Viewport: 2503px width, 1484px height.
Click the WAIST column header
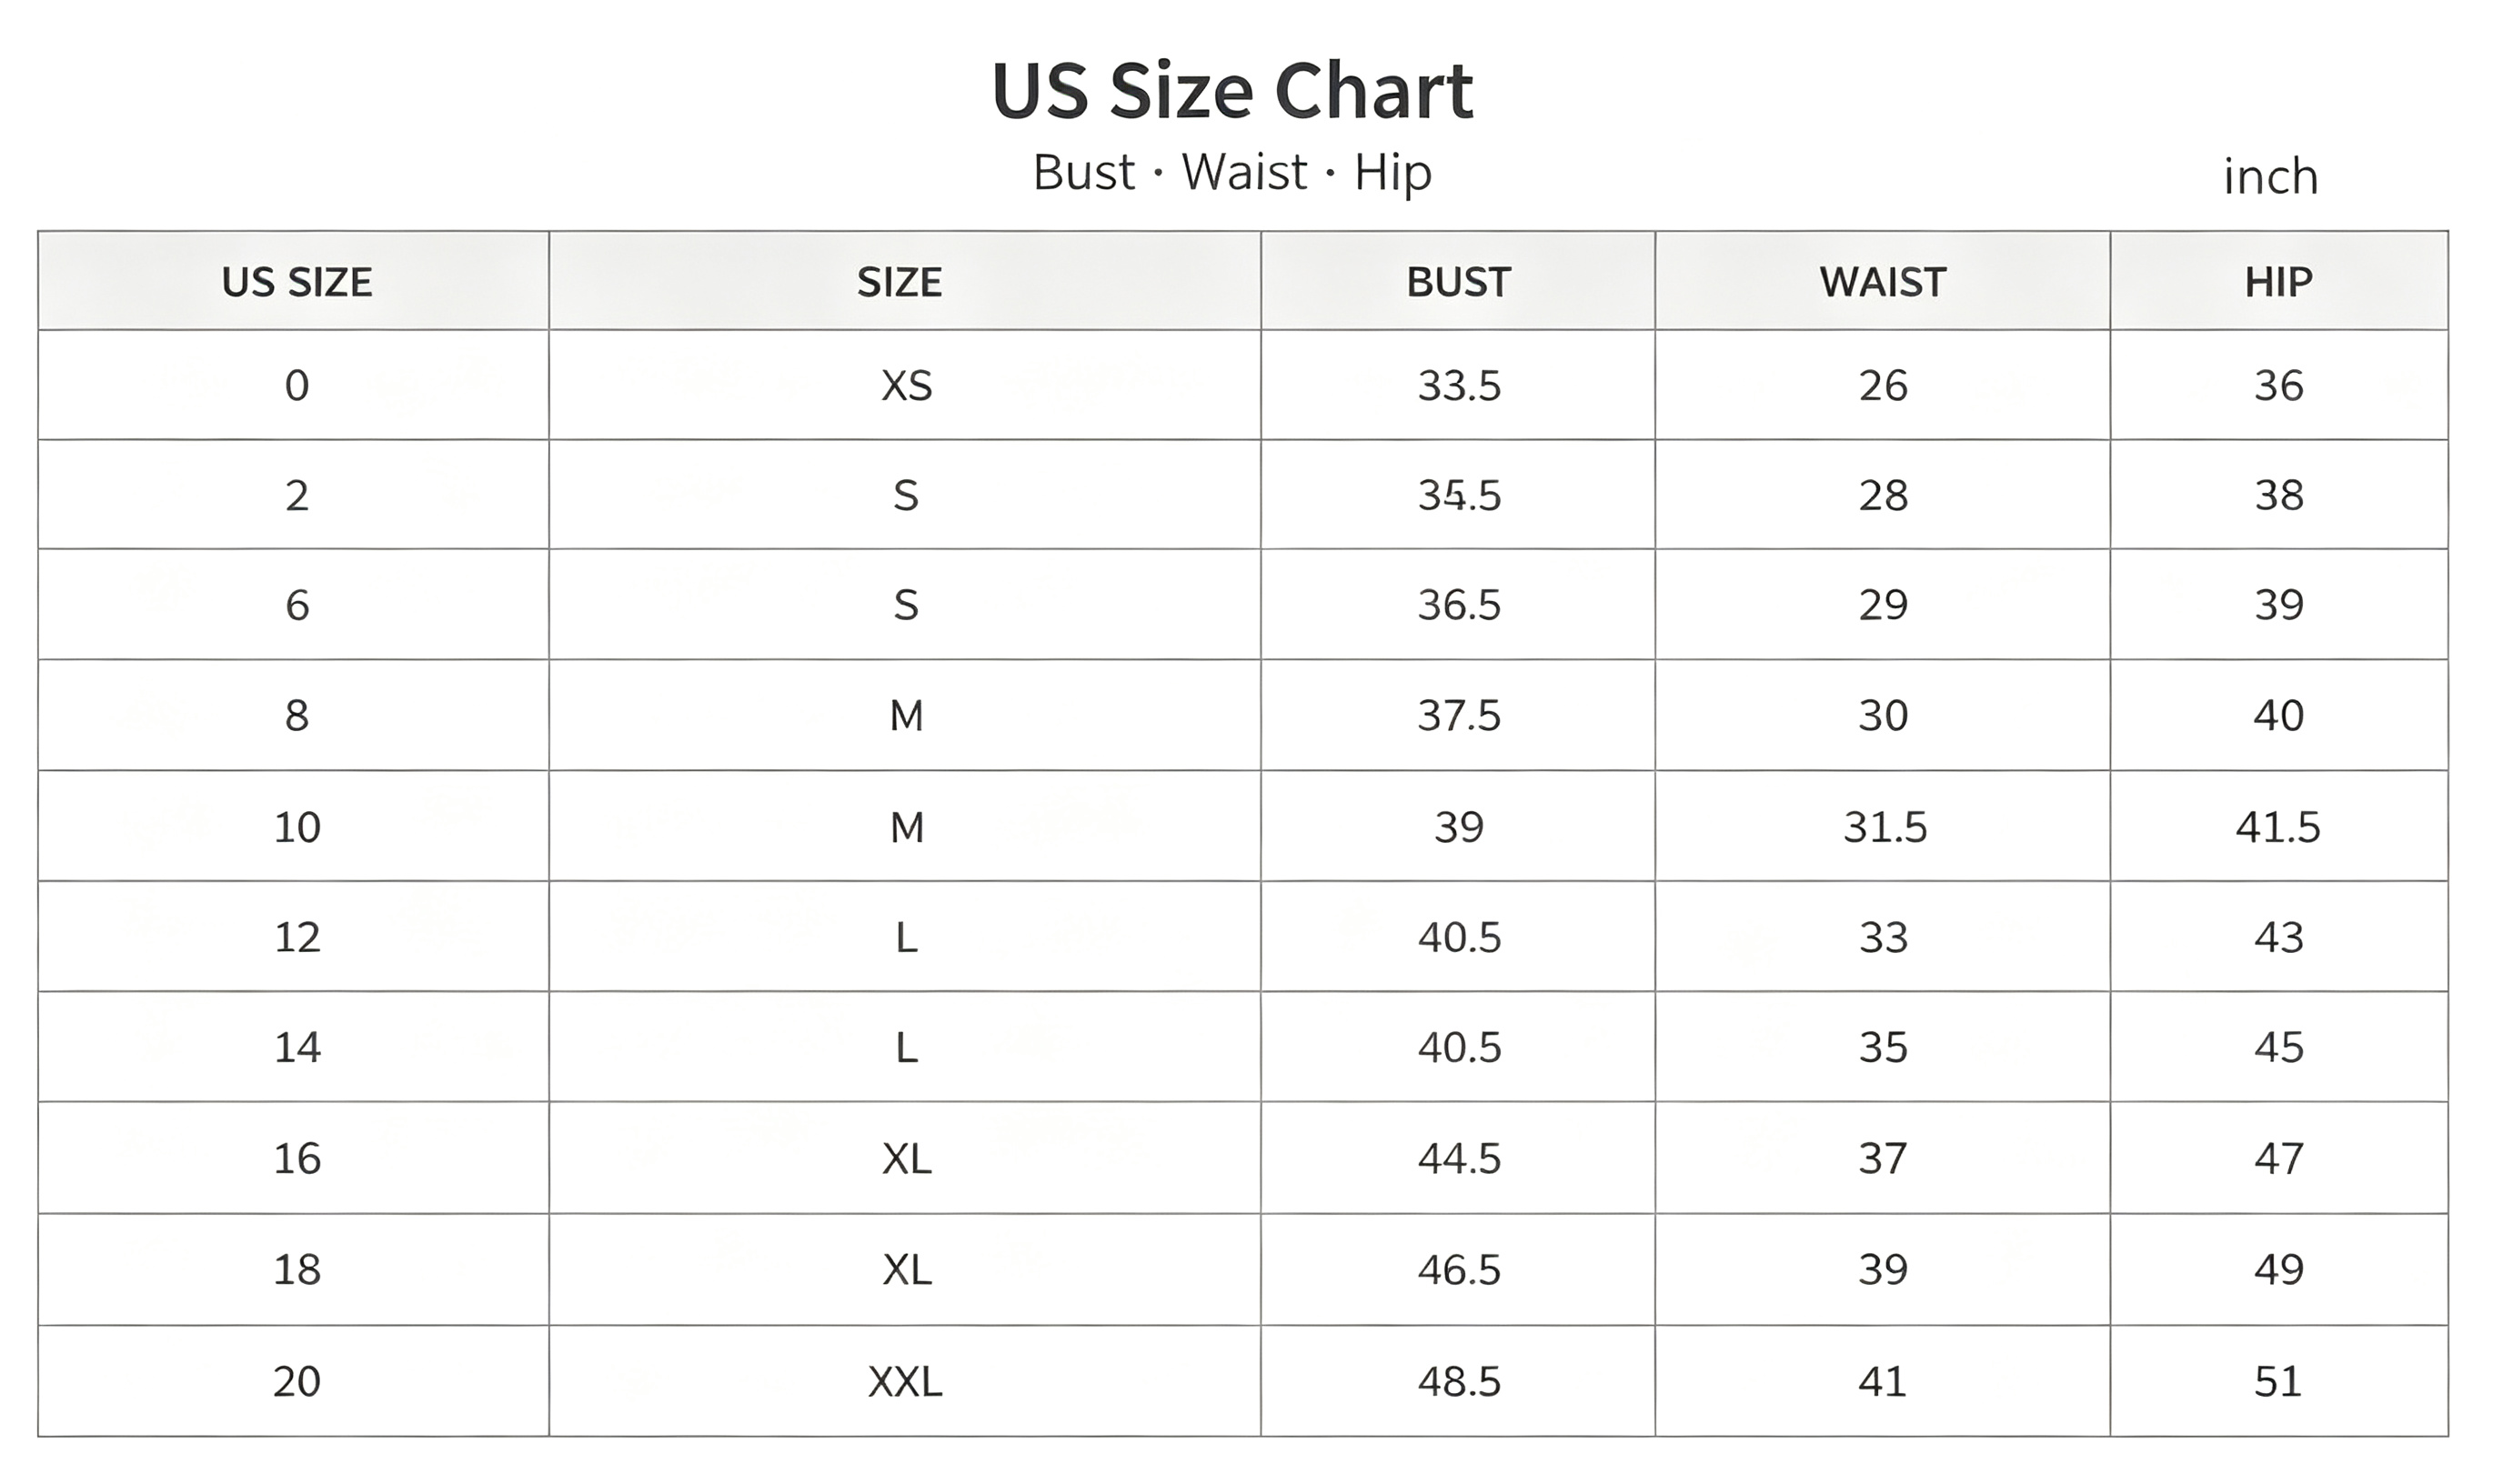(1883, 283)
